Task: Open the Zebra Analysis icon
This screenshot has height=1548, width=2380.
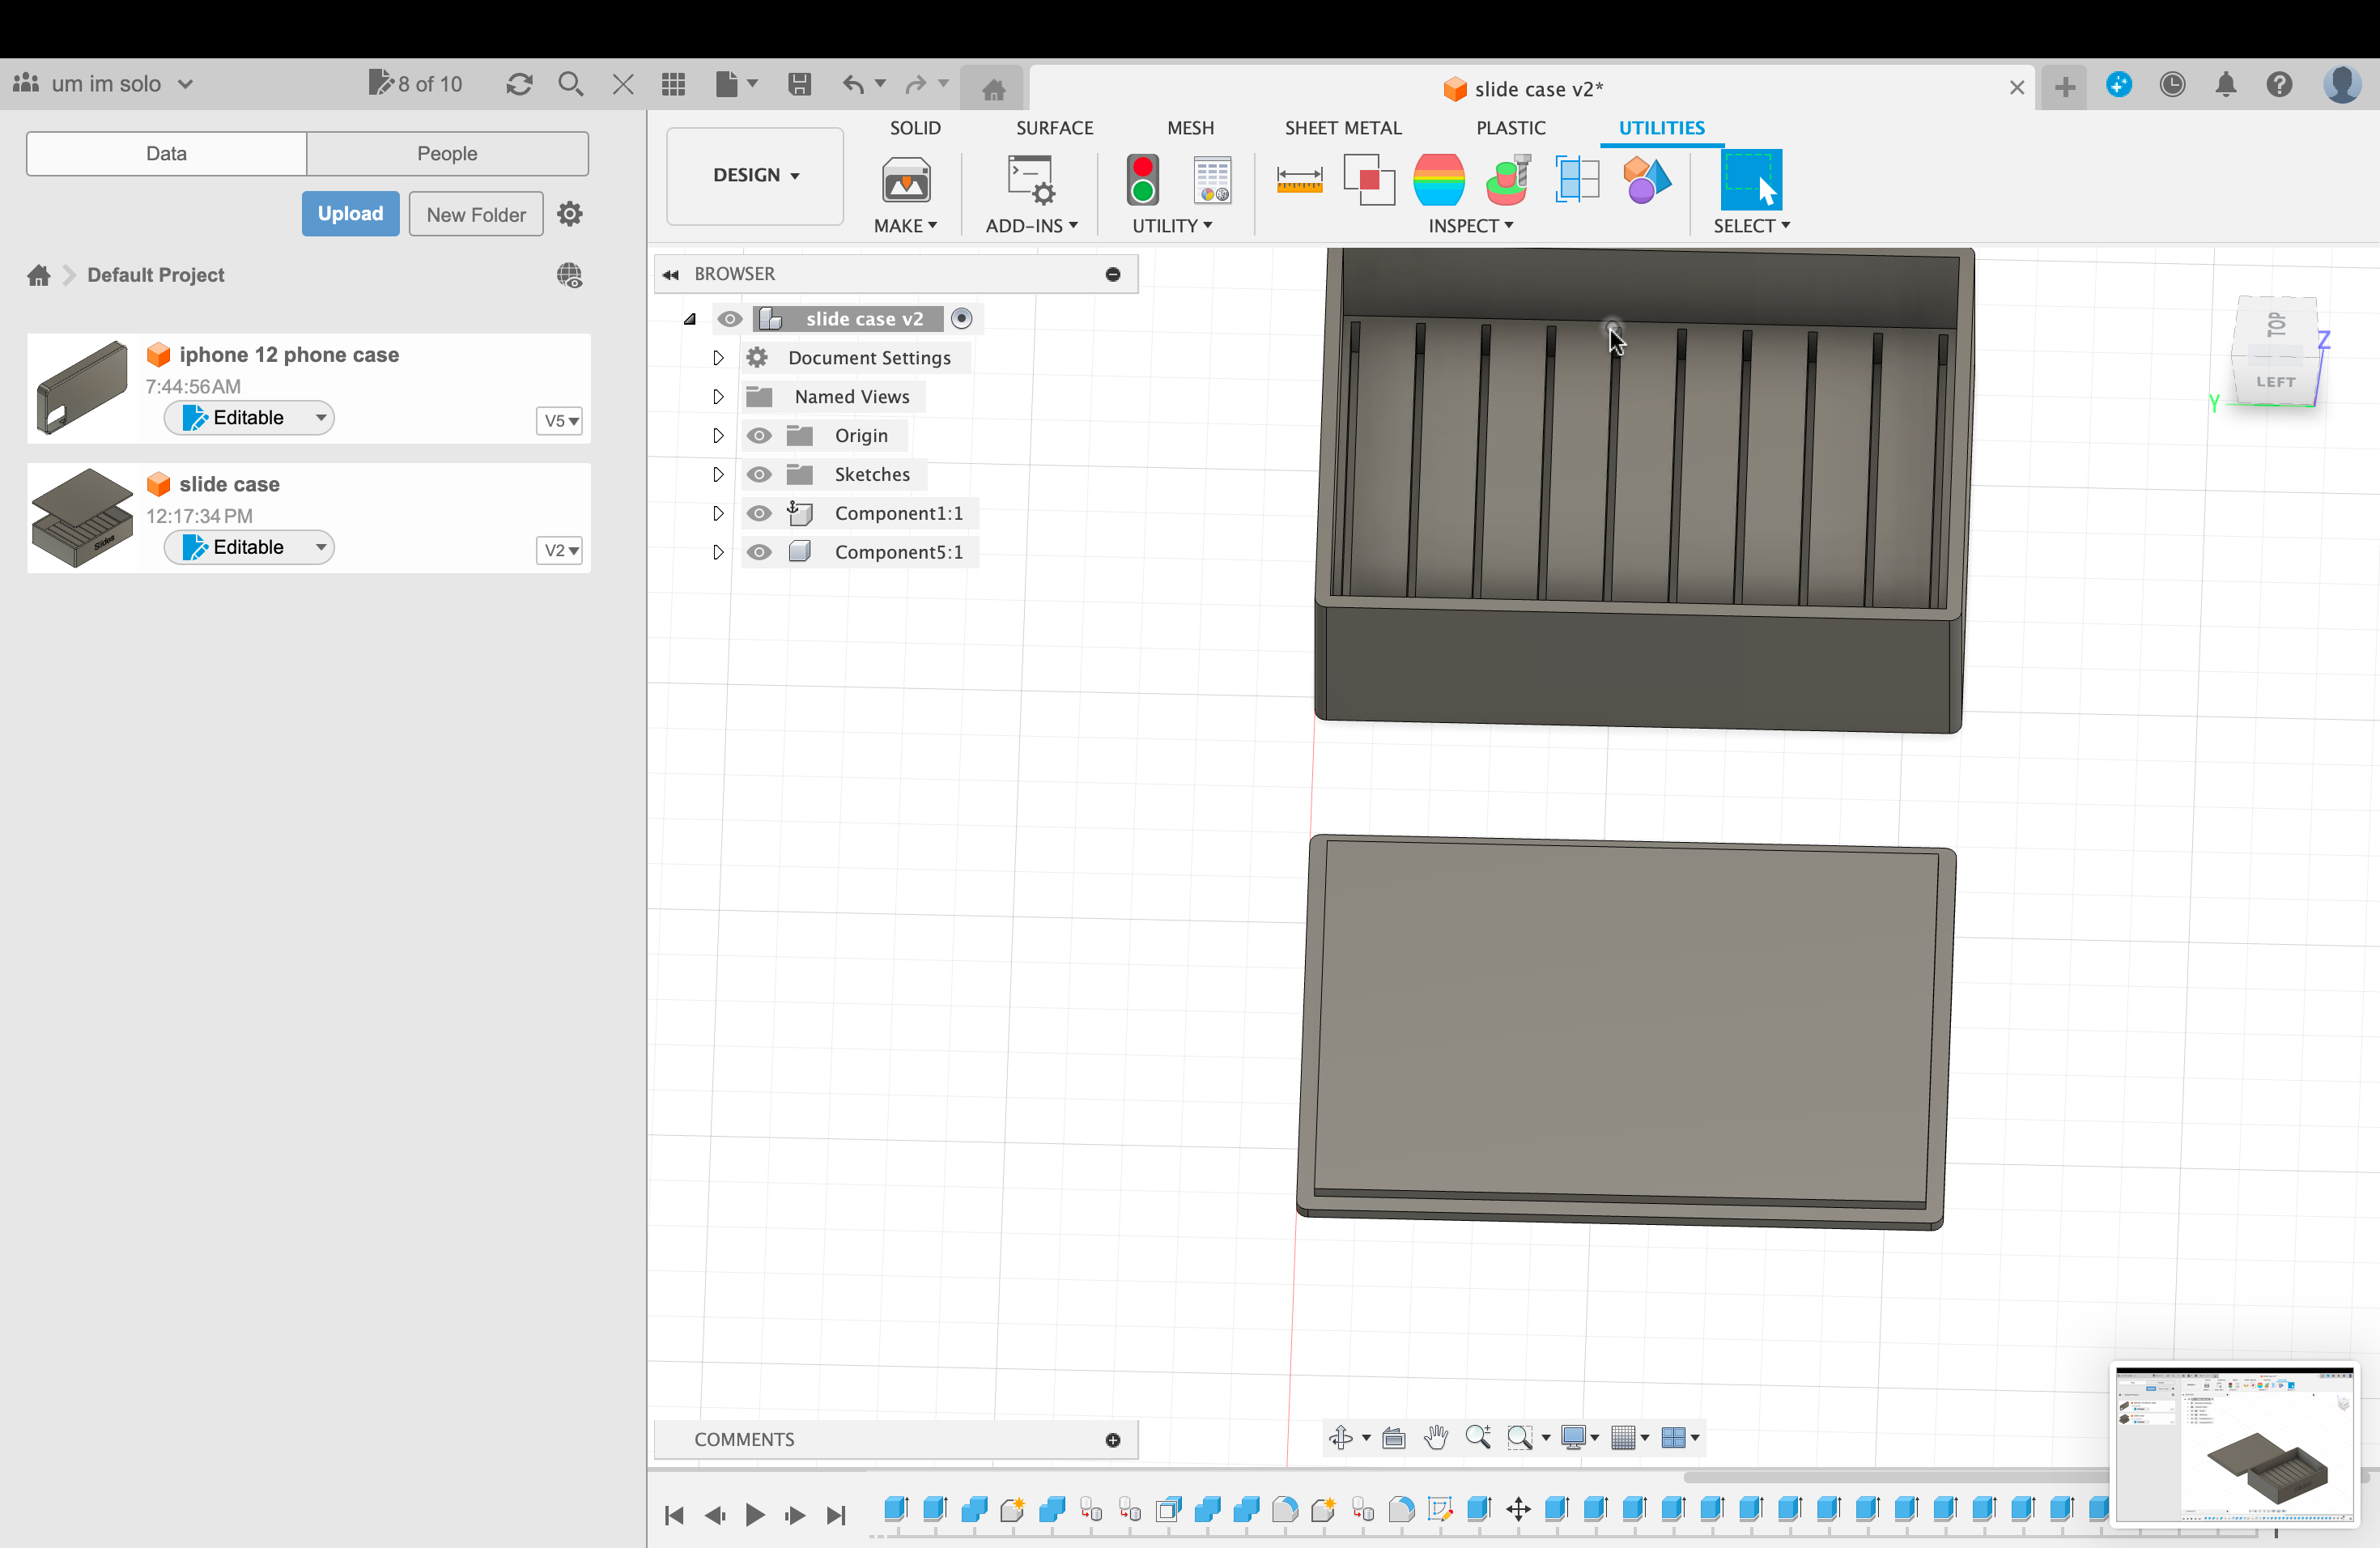Action: pyautogui.click(x=1438, y=180)
